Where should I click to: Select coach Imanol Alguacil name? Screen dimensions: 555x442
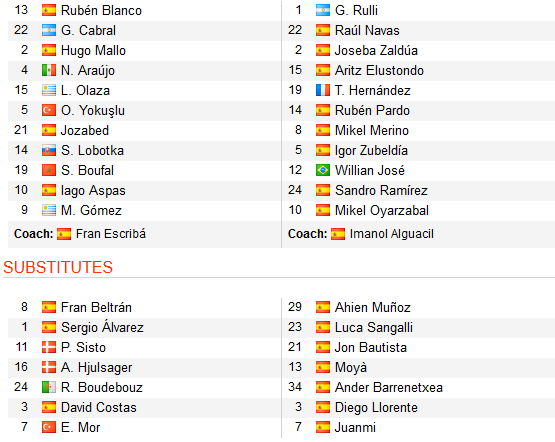[391, 234]
